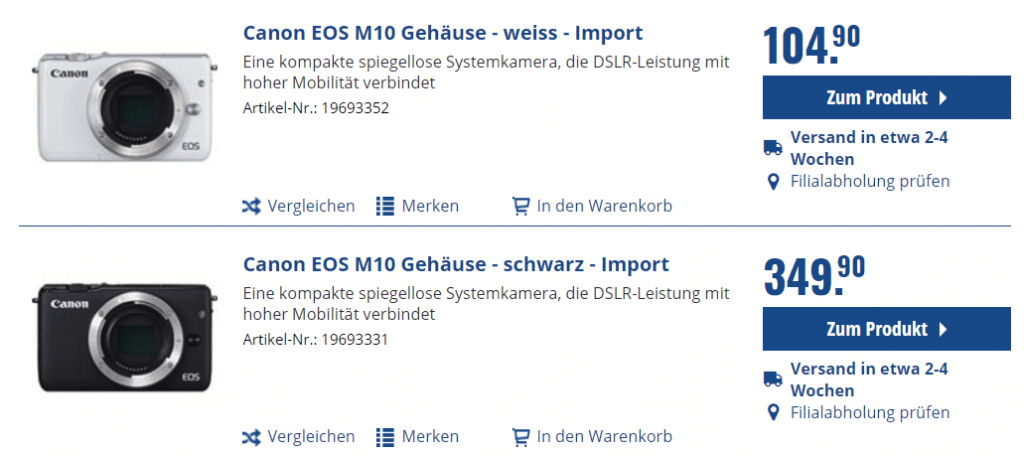
Task: Click 'Vergleichen' text for the white camera
Action: (x=311, y=206)
